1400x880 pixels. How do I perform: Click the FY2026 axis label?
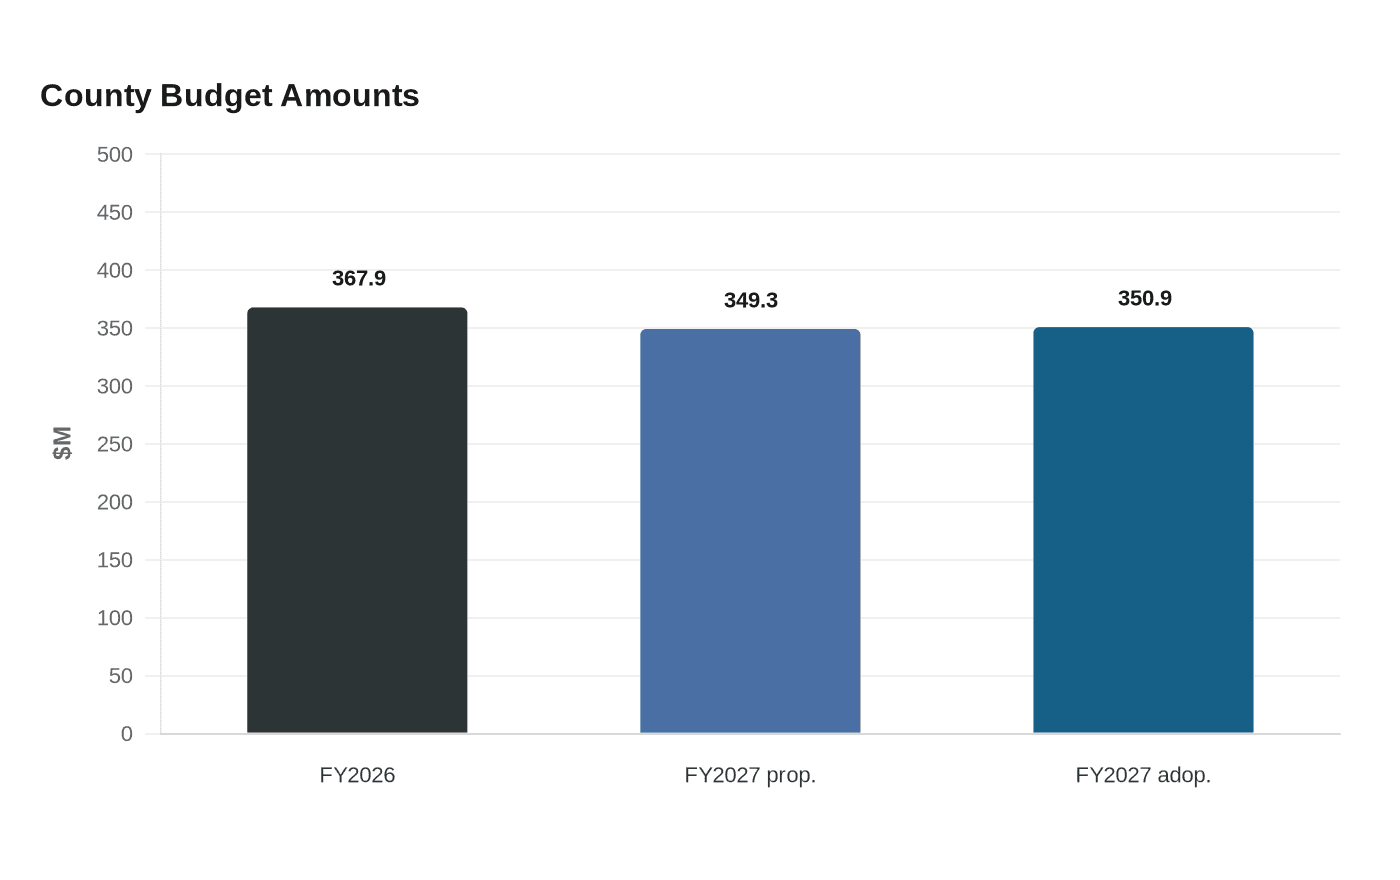click(357, 775)
